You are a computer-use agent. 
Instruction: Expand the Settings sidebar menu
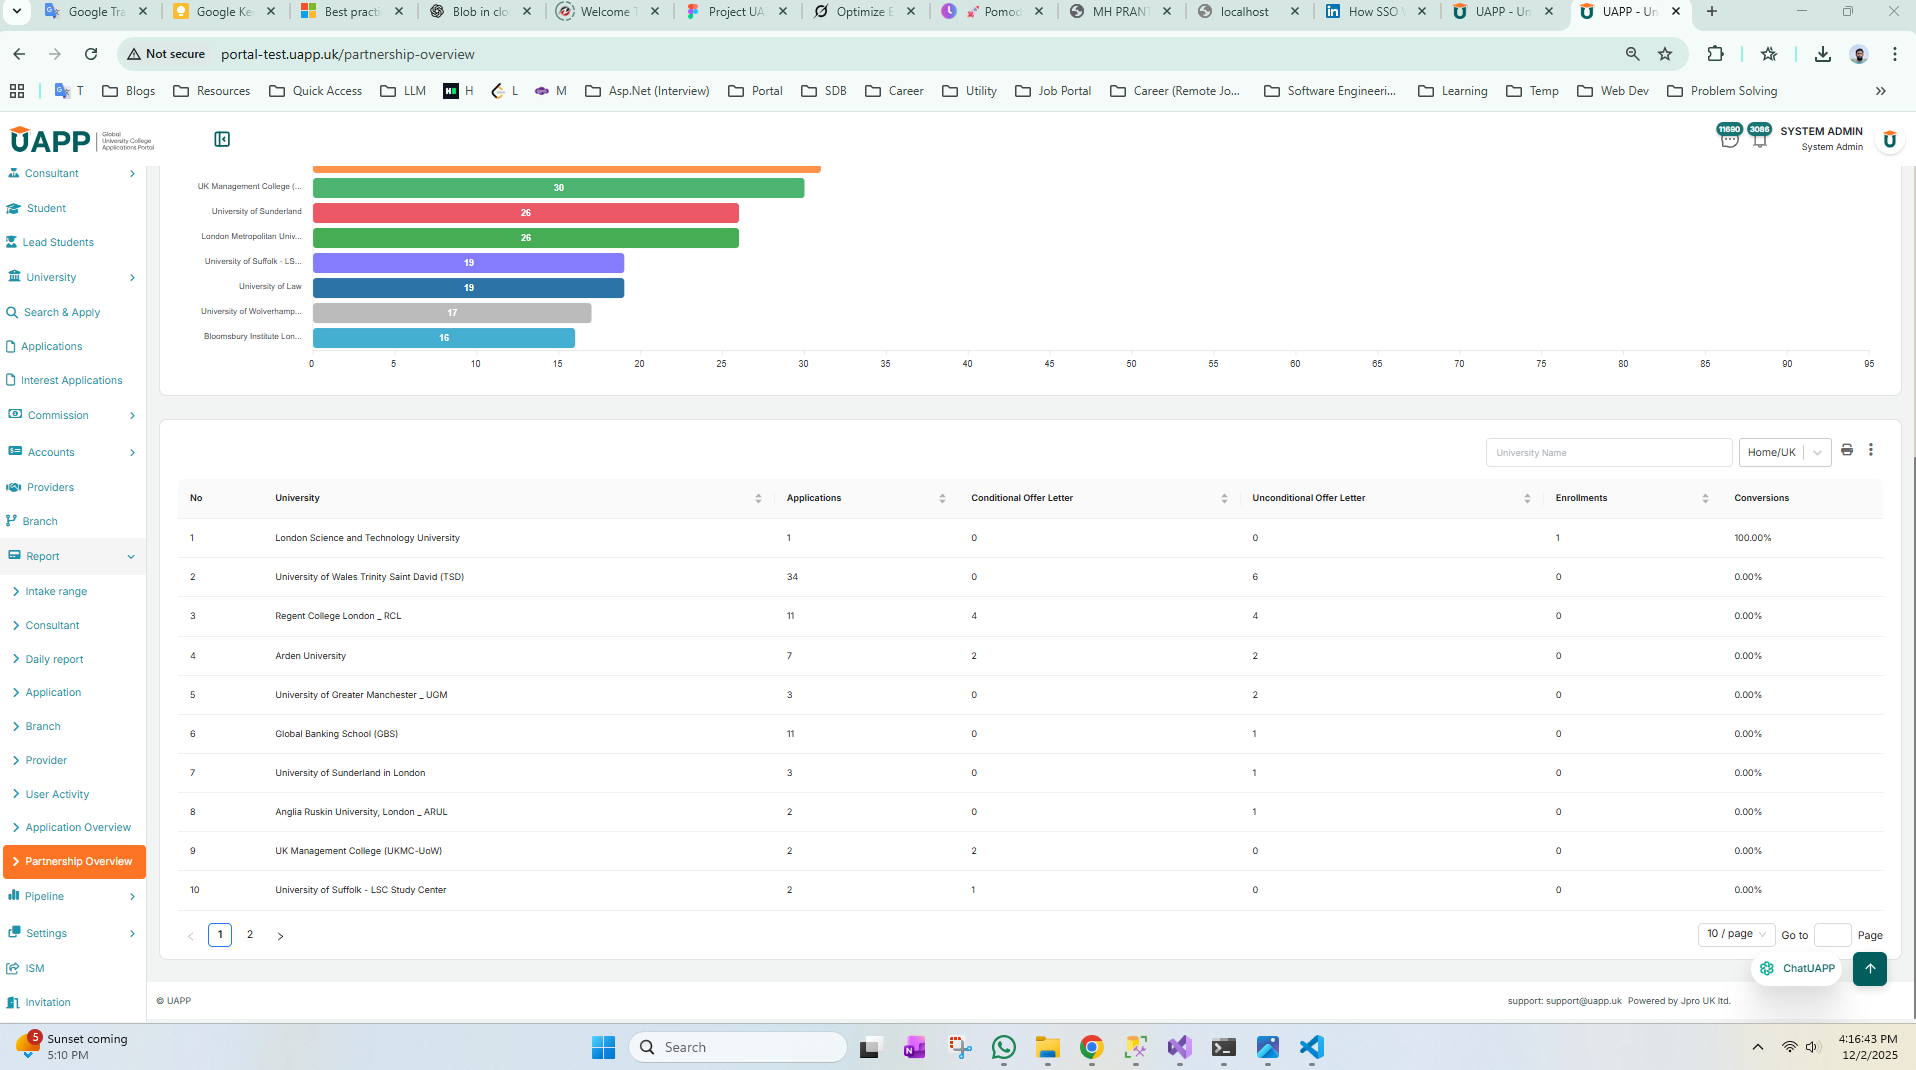coord(72,933)
